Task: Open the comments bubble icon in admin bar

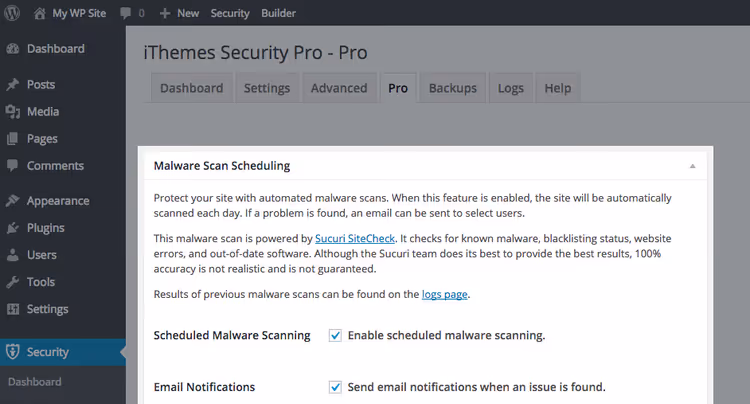Action: 126,13
